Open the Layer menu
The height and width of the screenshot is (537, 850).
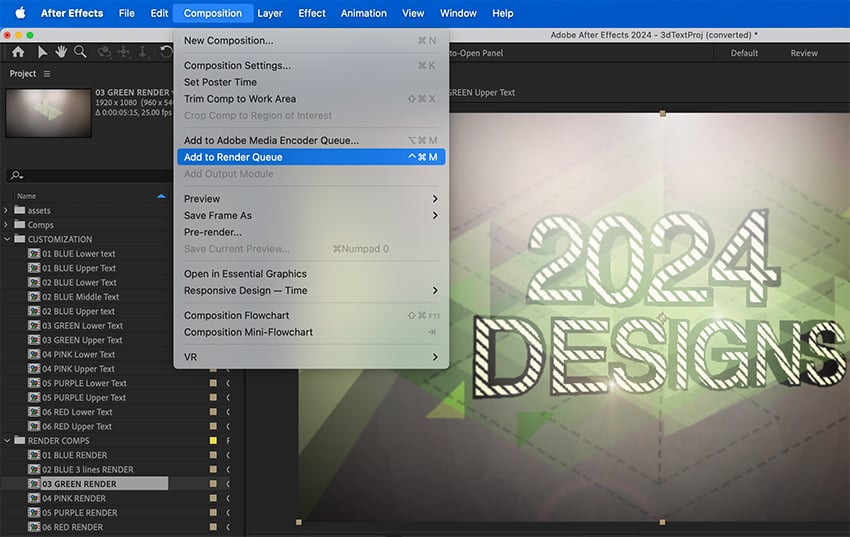(x=269, y=13)
